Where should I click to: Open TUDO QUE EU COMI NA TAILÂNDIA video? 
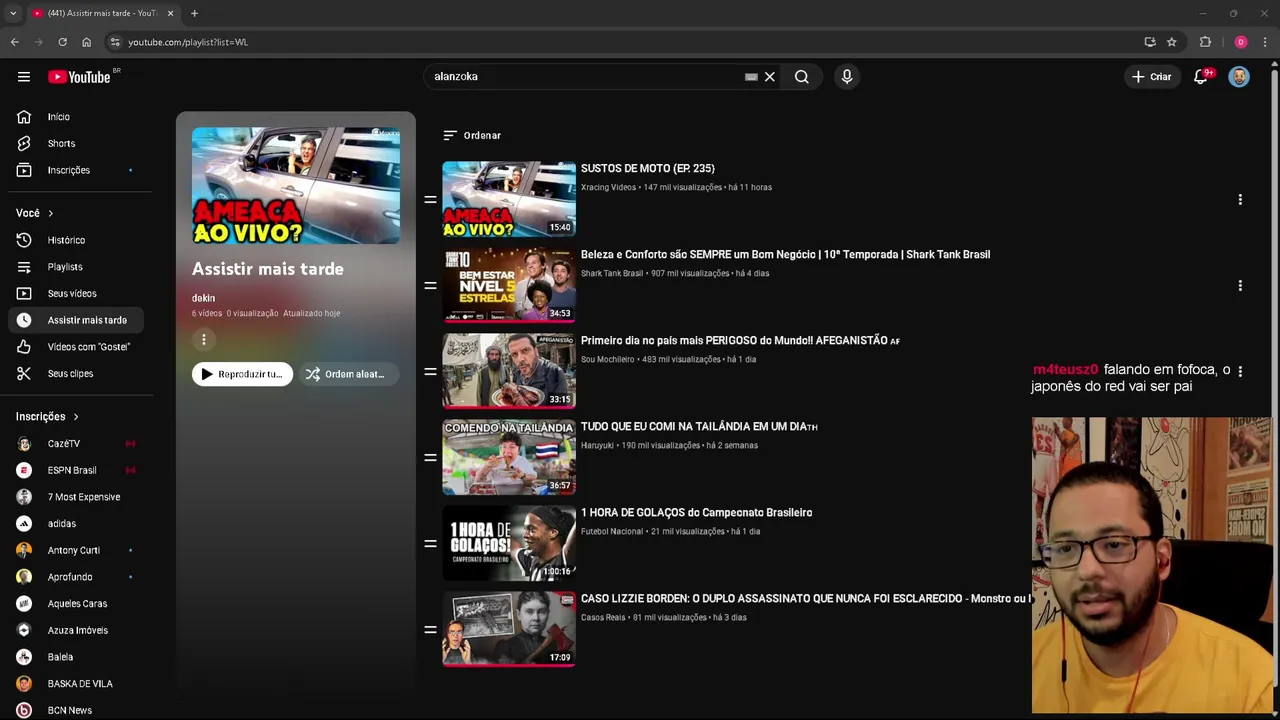coord(699,427)
